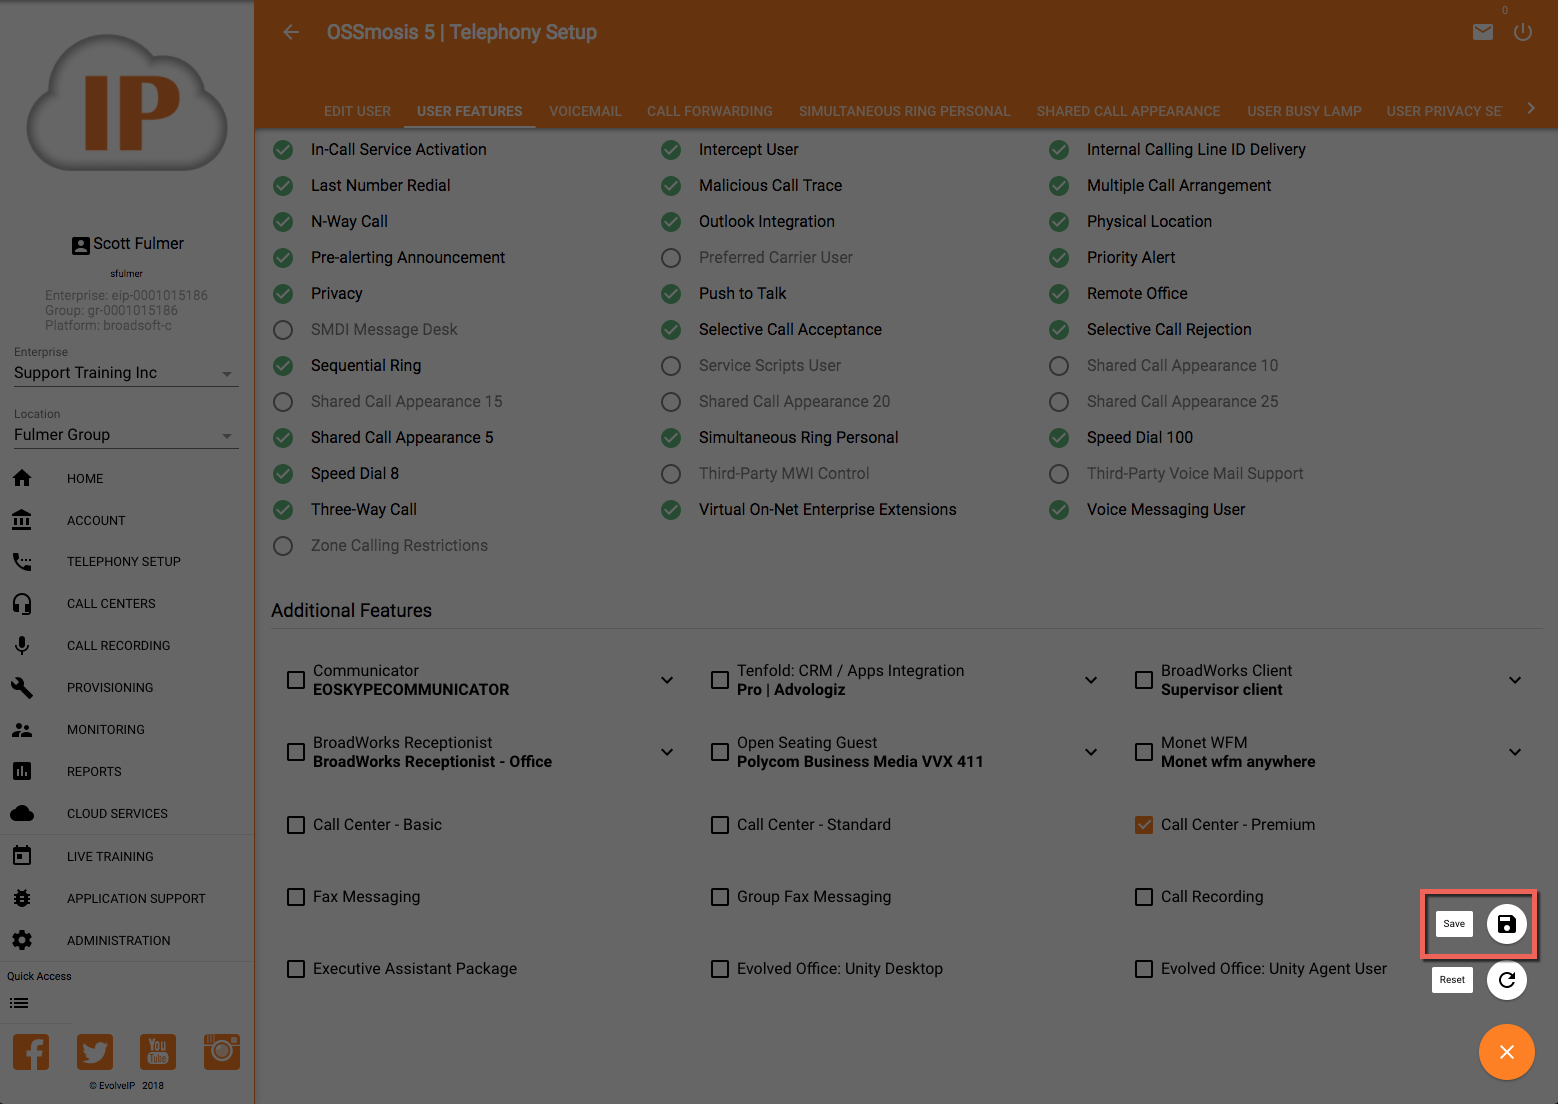Uncheck Call Center - Premium

pos(1144,825)
